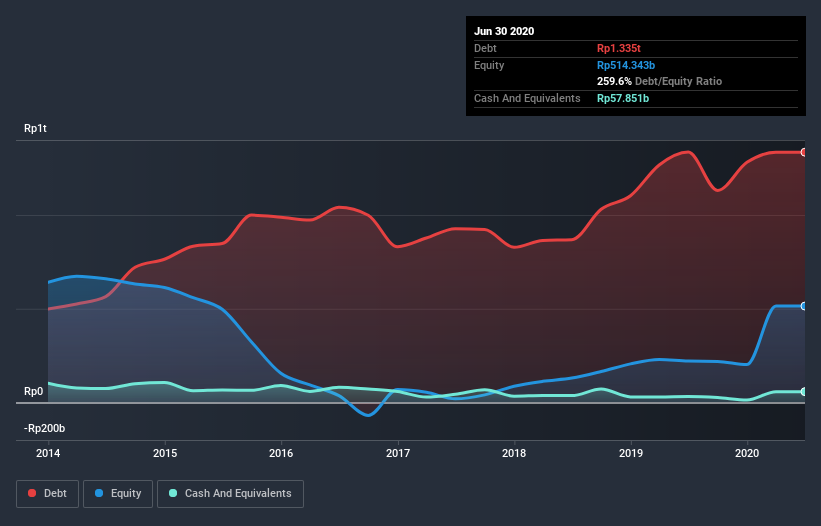Click the Rp0 y-axis label

(x=34, y=391)
